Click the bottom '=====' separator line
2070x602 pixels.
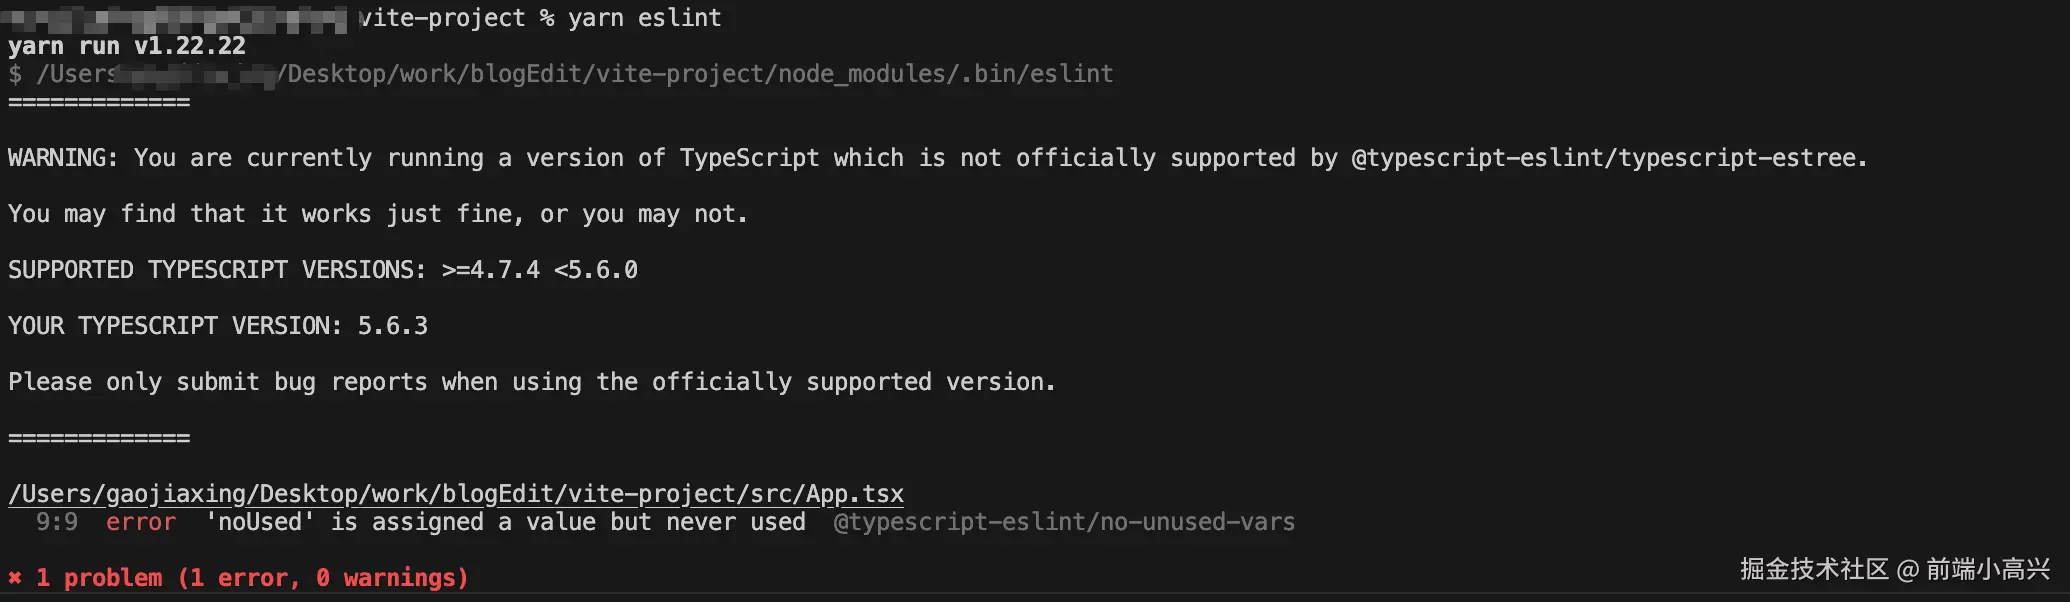coord(99,438)
